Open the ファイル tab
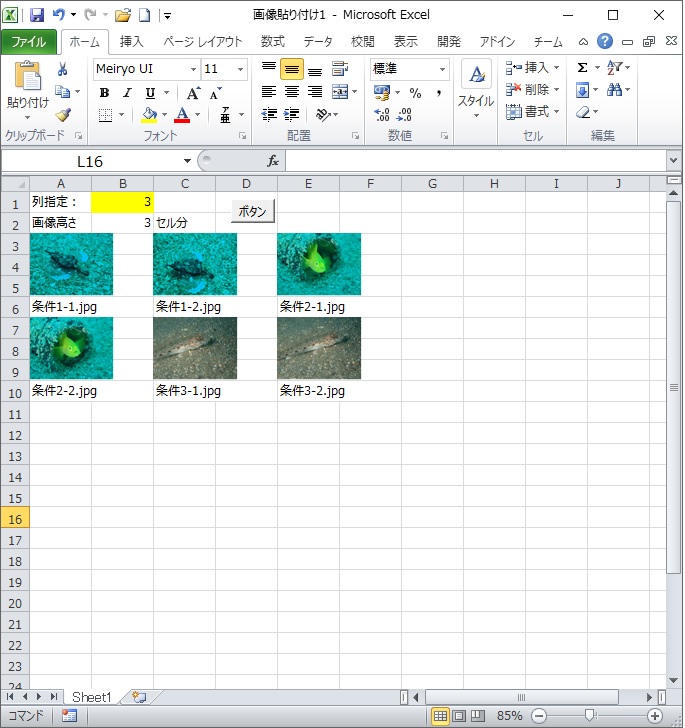This screenshot has height=728, width=685. pyautogui.click(x=29, y=42)
